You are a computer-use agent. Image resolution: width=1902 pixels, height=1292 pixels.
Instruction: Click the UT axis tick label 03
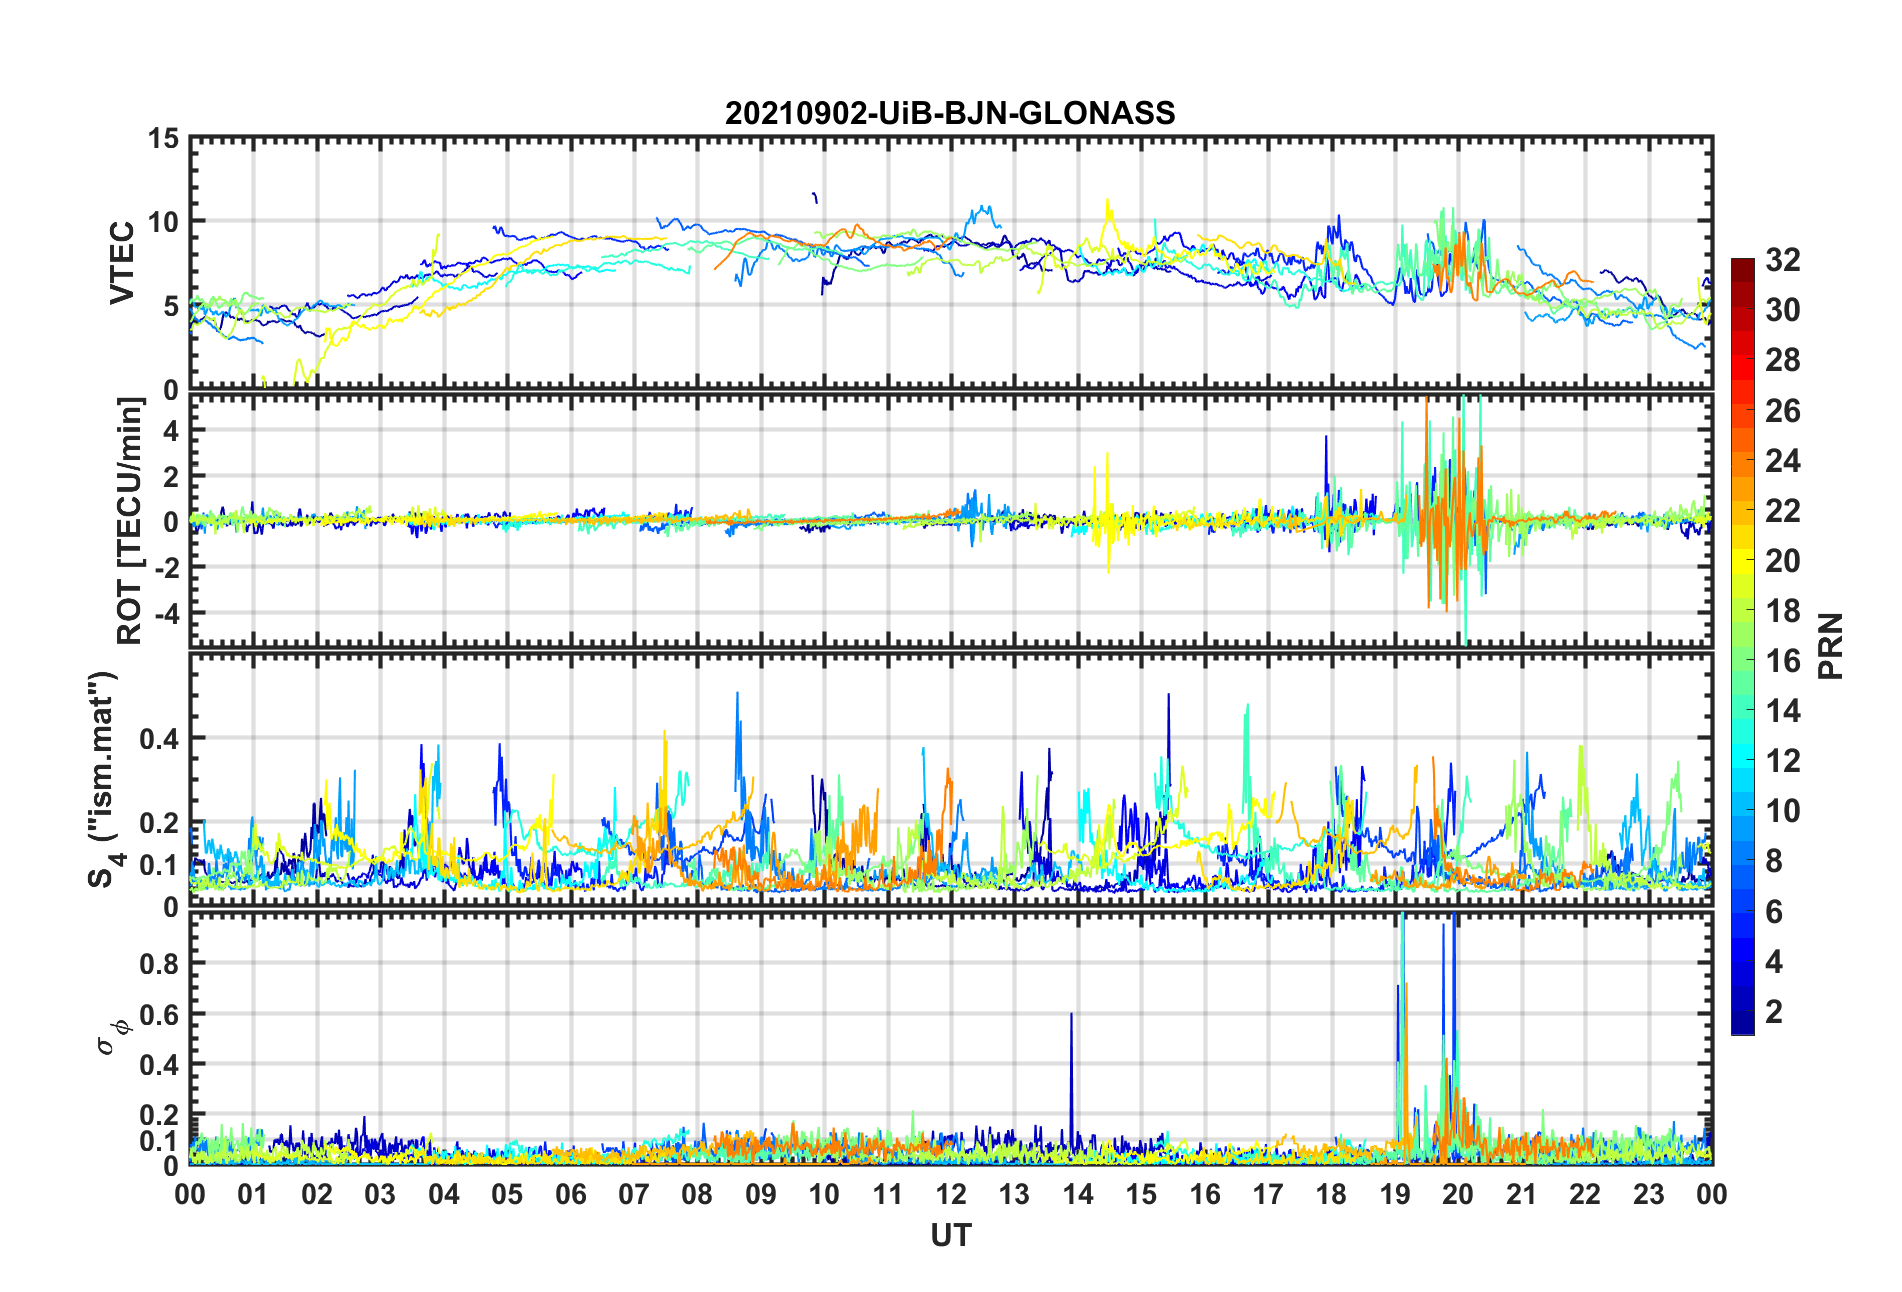(380, 1194)
